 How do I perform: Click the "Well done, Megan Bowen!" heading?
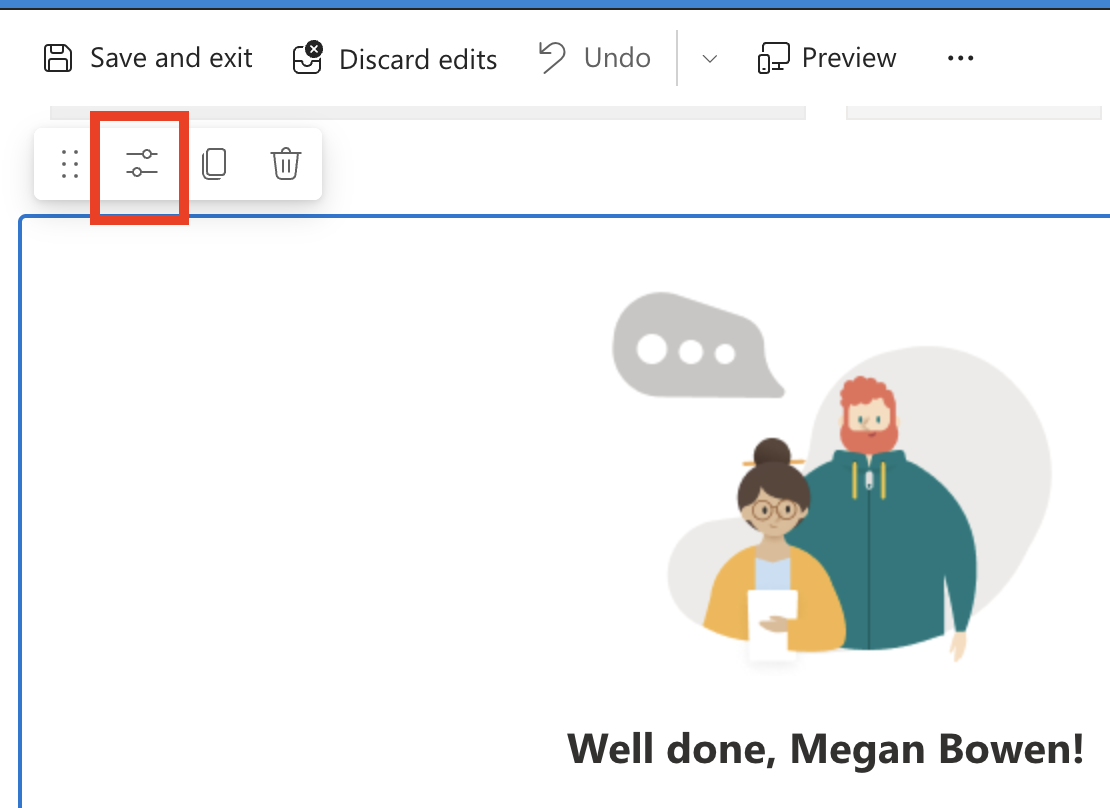pyautogui.click(x=825, y=749)
